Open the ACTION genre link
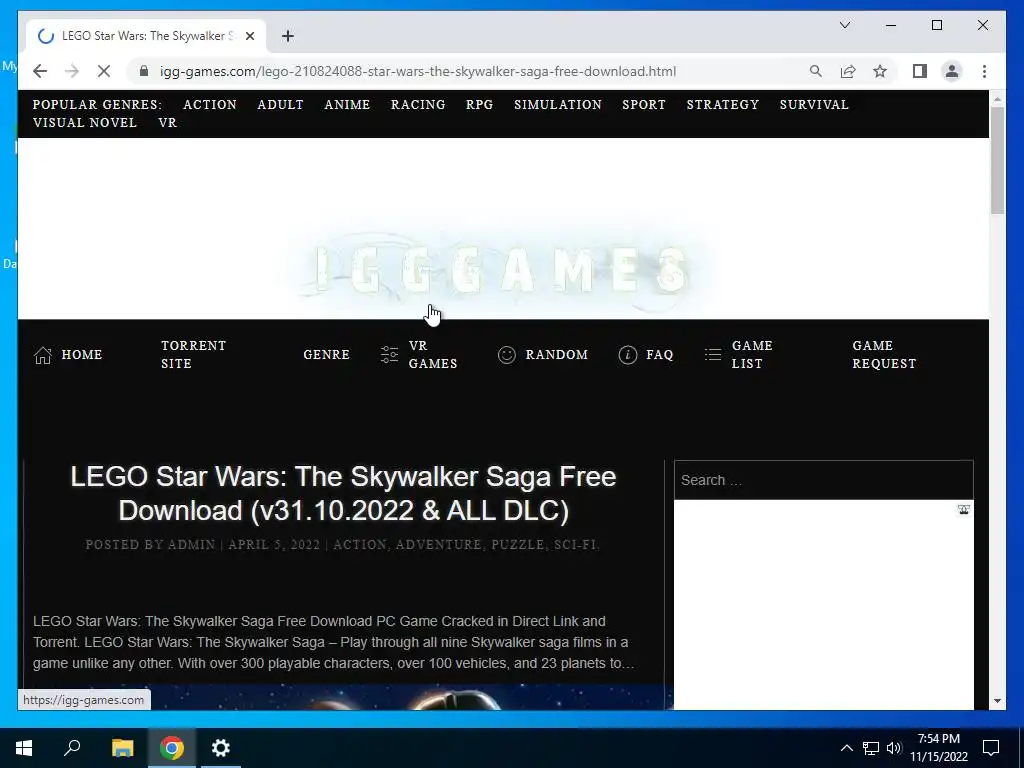The image size is (1024, 768). (x=210, y=104)
